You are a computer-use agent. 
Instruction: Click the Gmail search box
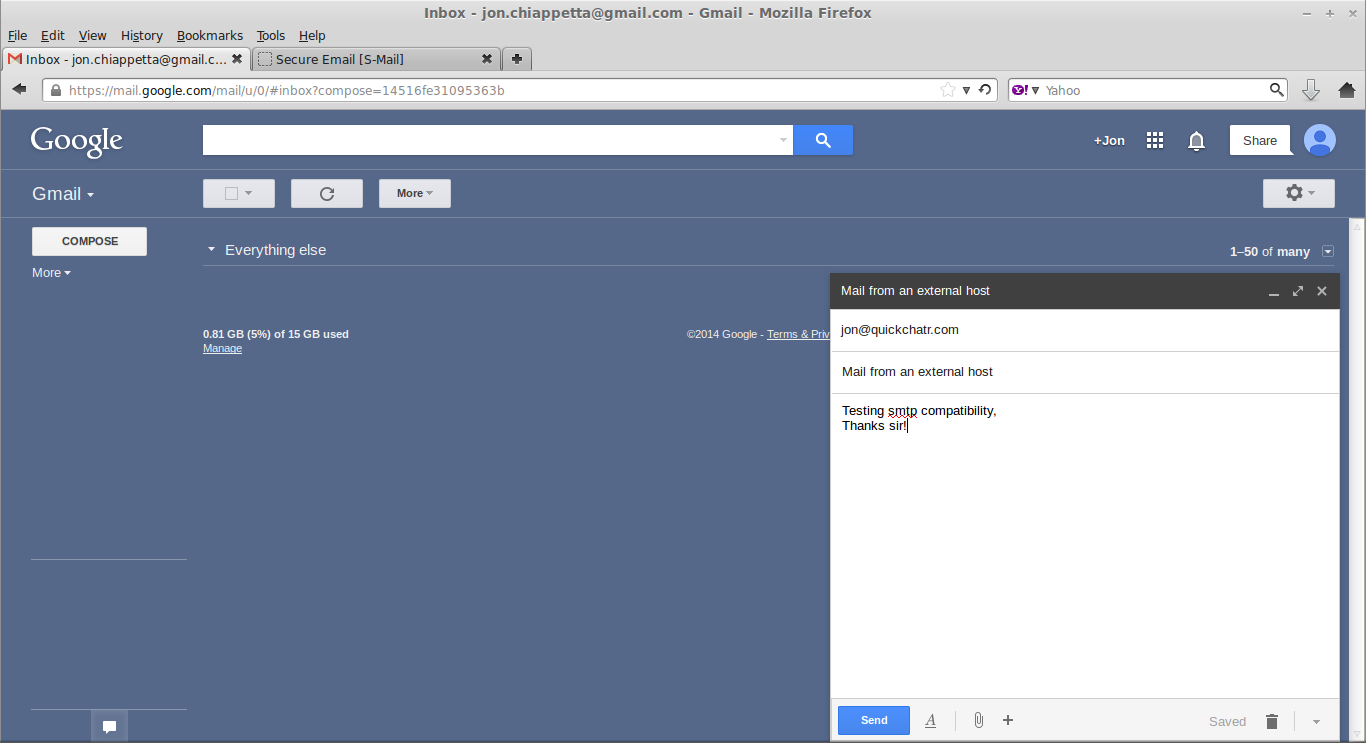(490, 140)
